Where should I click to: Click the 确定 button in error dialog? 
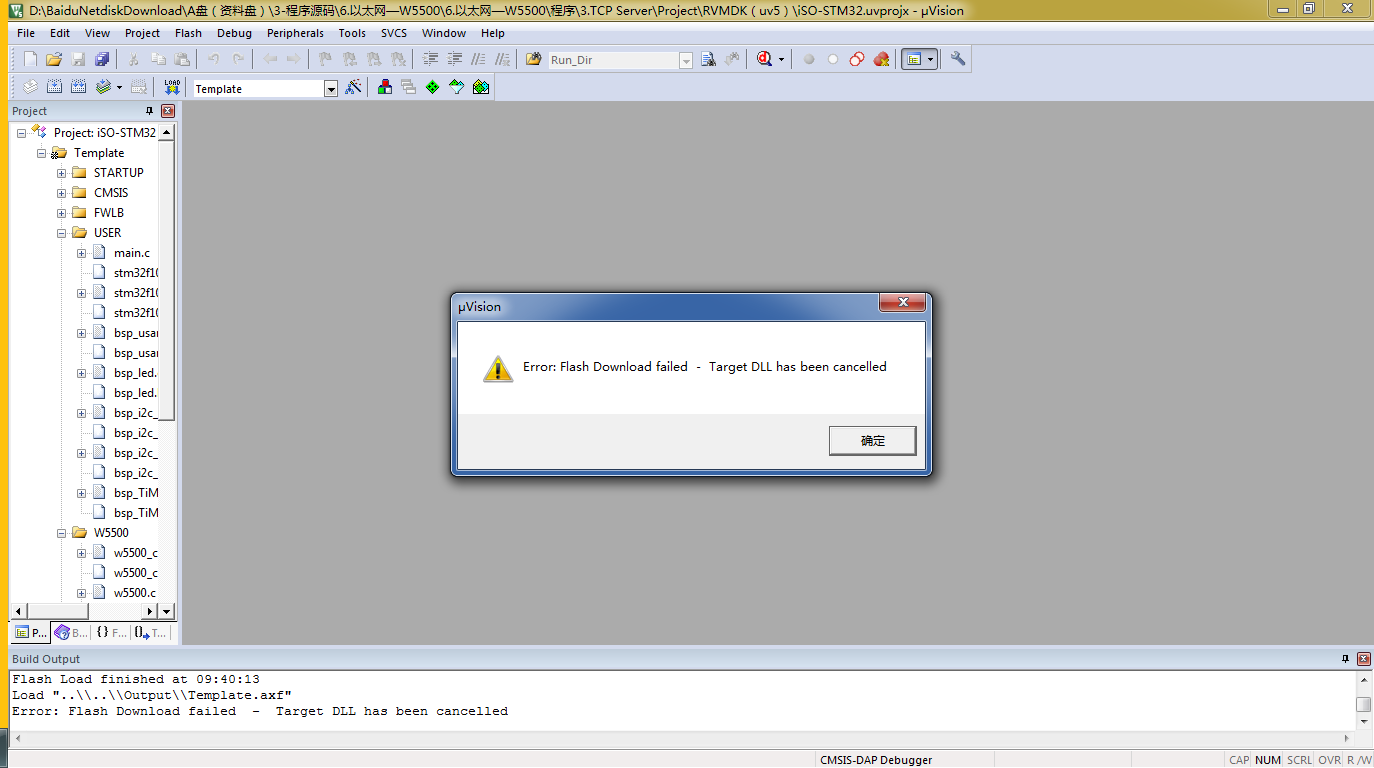872,441
